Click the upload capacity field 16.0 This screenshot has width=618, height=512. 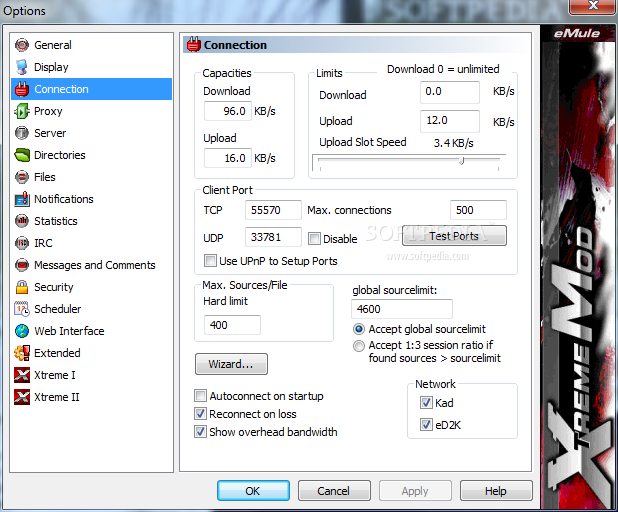[x=228, y=158]
